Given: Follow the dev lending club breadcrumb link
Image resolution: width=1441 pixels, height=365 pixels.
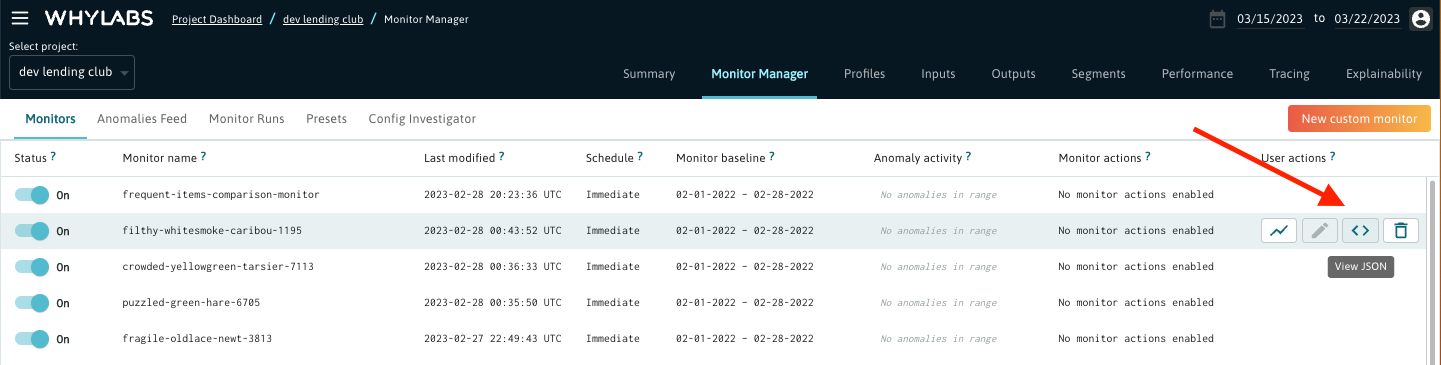Looking at the screenshot, I should coord(323,19).
